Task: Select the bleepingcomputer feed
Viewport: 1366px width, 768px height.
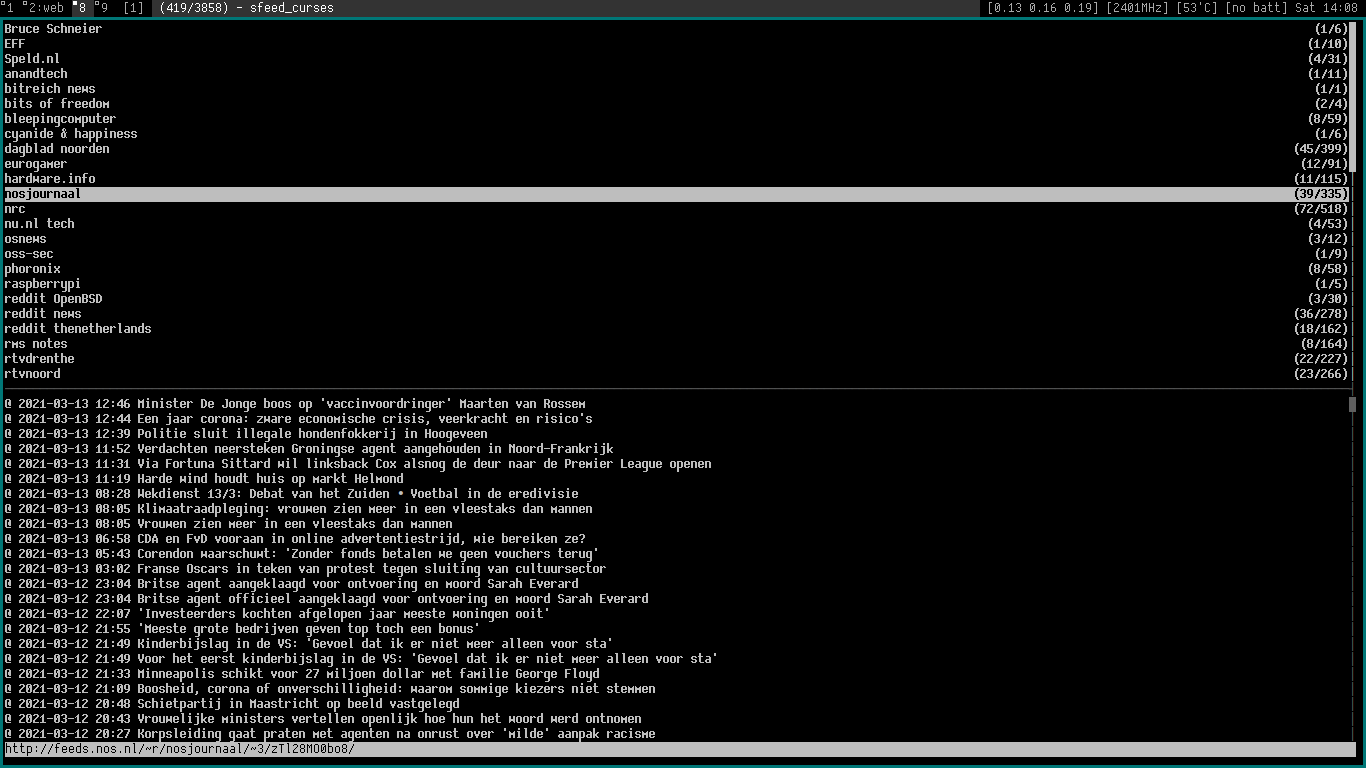Action: coord(60,119)
